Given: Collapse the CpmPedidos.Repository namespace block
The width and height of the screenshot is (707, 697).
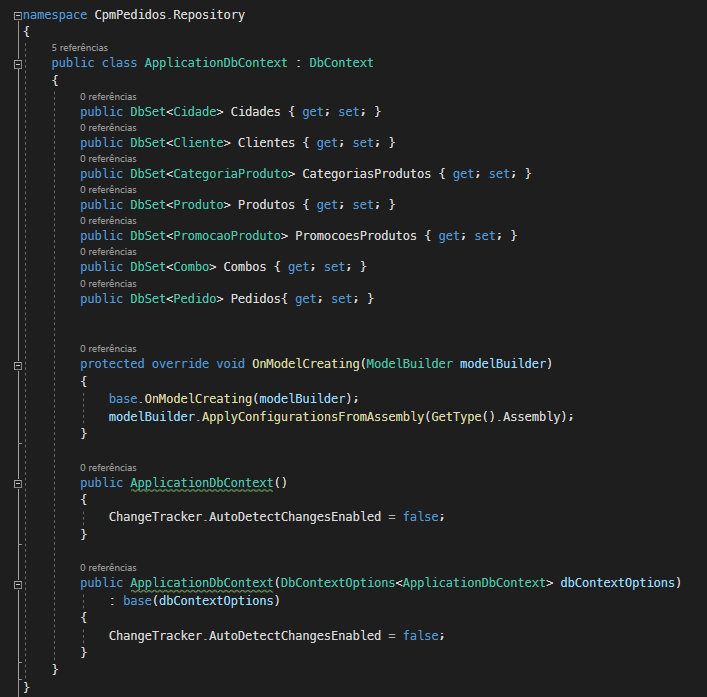Looking at the screenshot, I should coord(18,16).
